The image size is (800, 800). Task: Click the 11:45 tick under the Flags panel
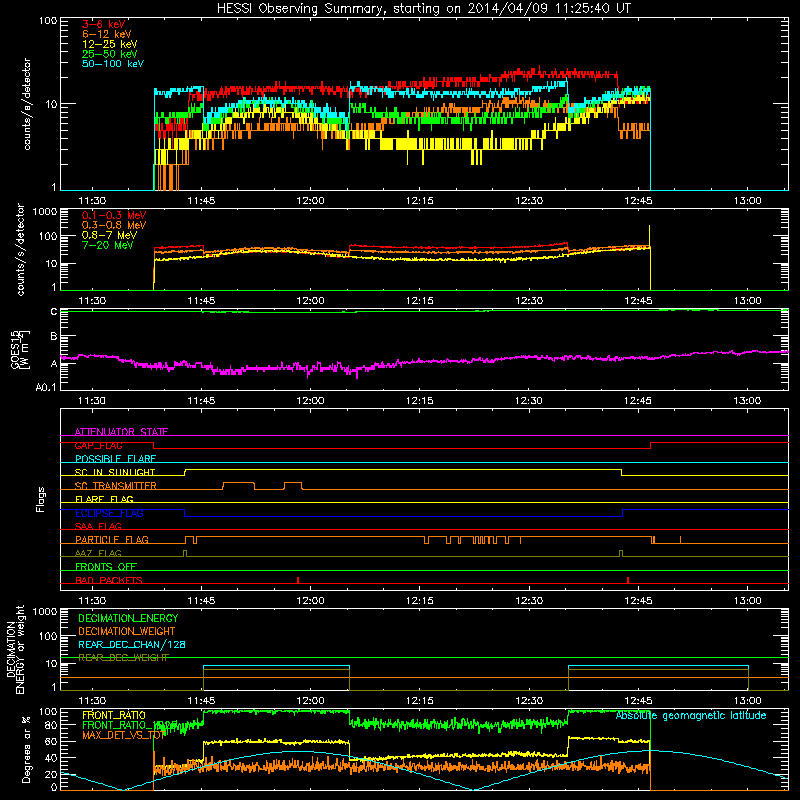point(201,601)
